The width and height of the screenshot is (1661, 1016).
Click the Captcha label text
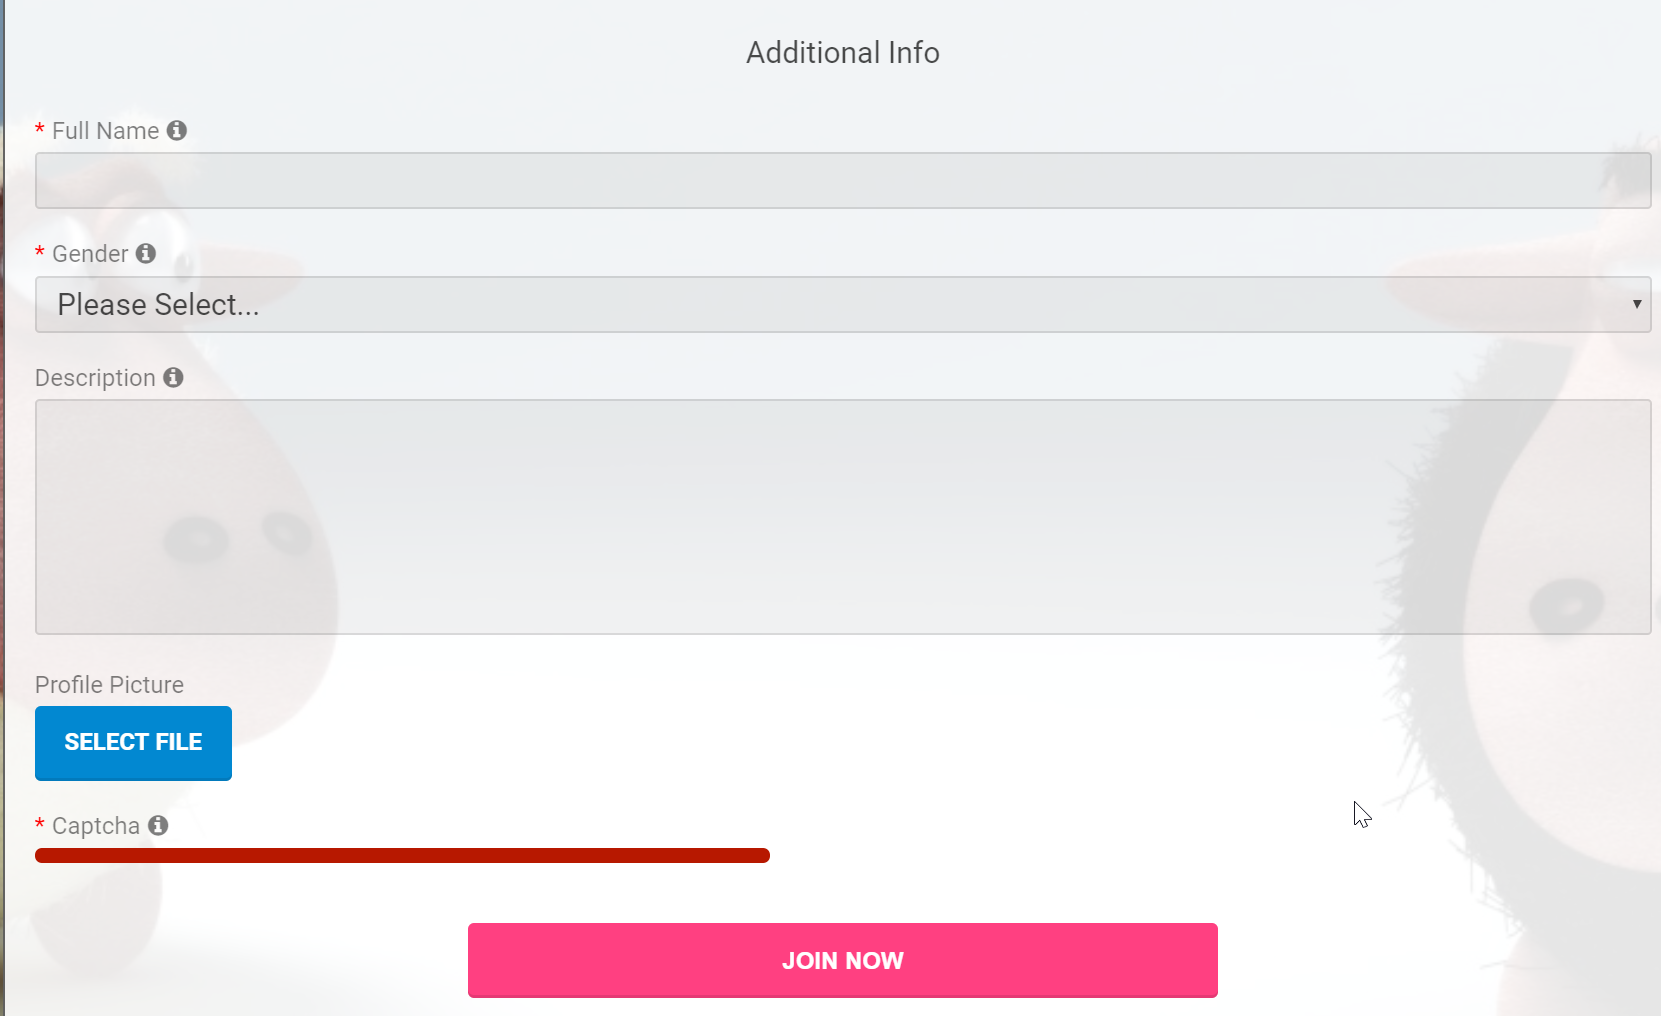tap(96, 826)
